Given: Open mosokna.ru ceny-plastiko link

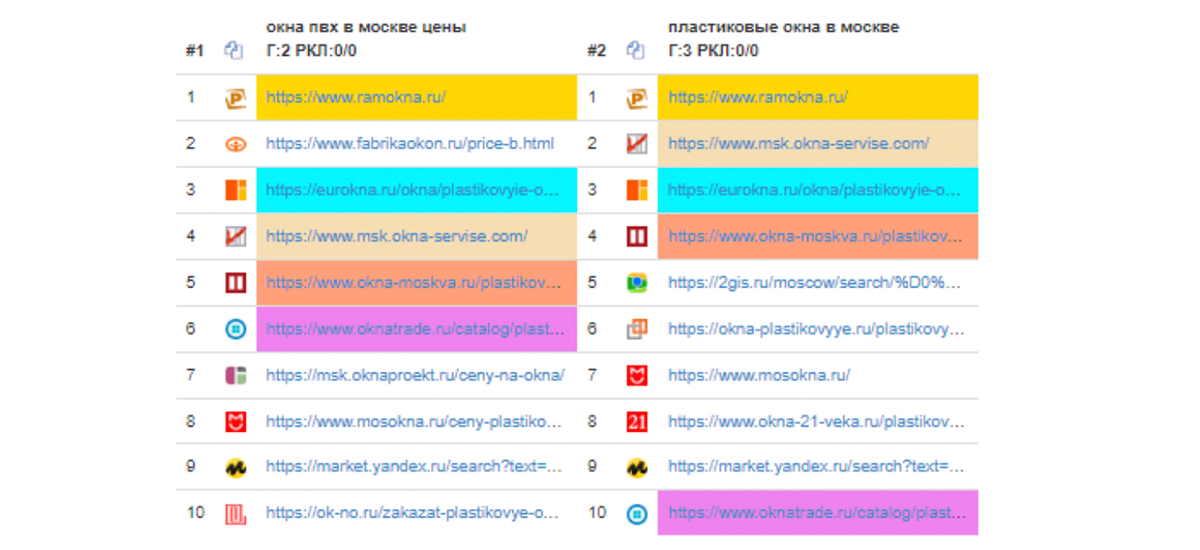Looking at the screenshot, I should (x=413, y=421).
